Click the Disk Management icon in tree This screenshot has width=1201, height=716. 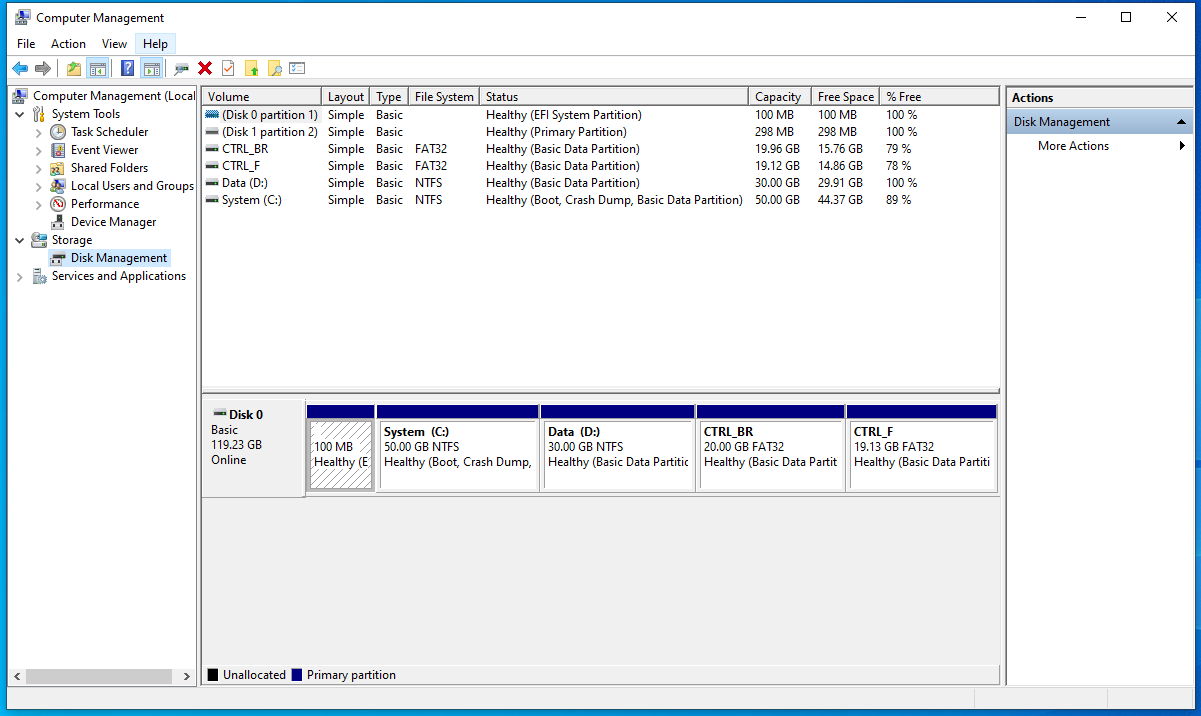click(59, 258)
